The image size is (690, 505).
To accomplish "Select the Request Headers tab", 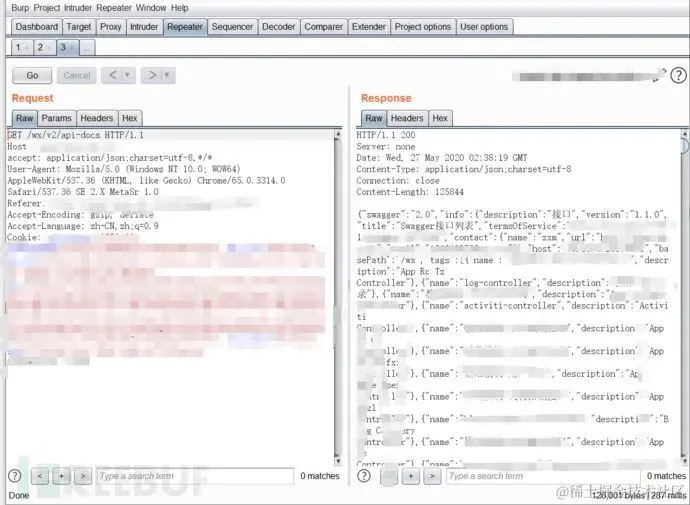I will coord(97,118).
